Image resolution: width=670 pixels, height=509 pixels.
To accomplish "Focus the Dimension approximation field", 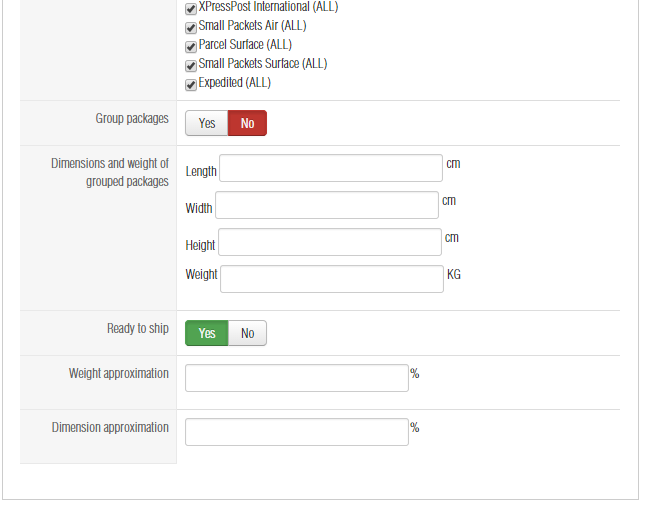I will coord(296,432).
